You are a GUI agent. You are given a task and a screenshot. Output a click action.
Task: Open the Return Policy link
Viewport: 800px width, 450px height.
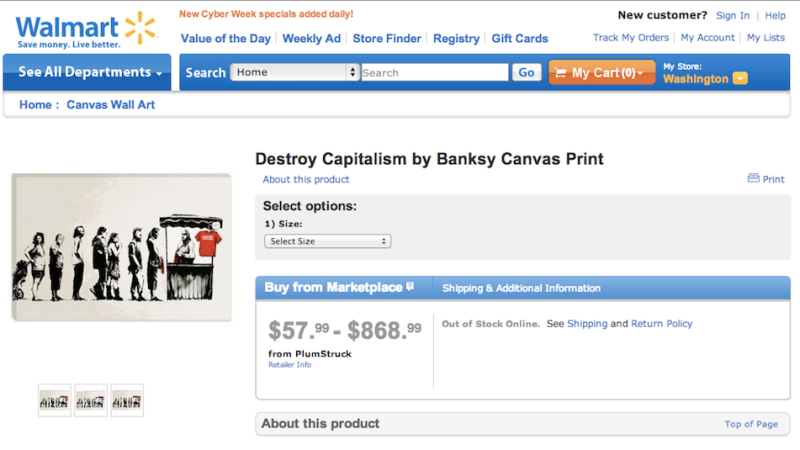661,324
